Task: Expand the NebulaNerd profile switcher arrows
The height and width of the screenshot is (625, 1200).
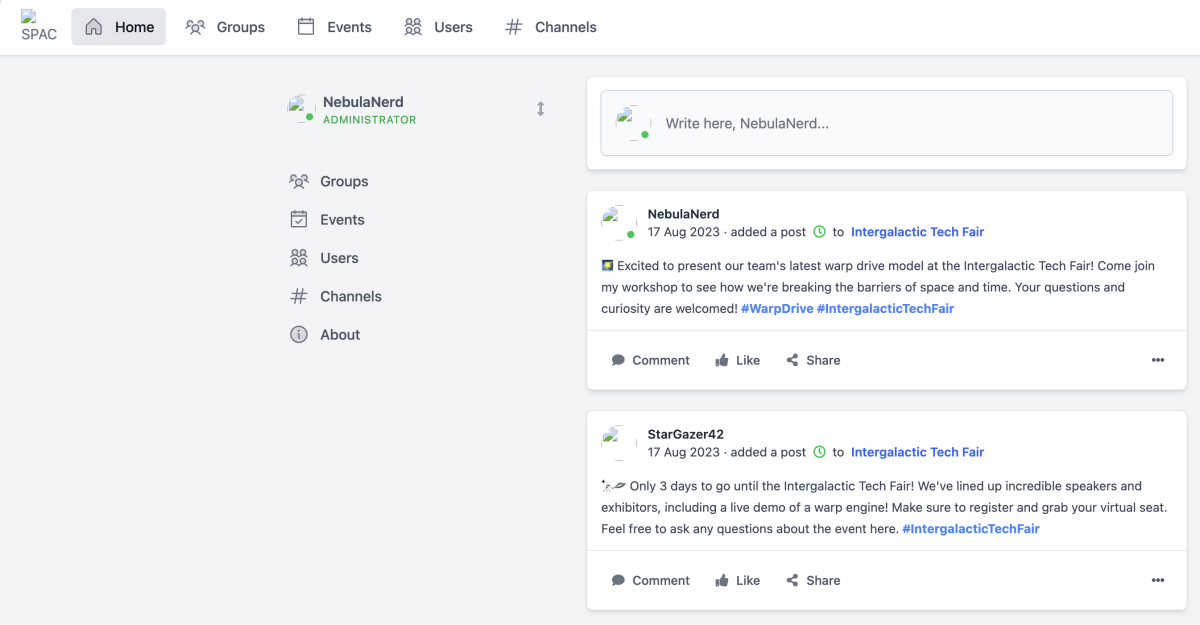Action: pyautogui.click(x=540, y=109)
